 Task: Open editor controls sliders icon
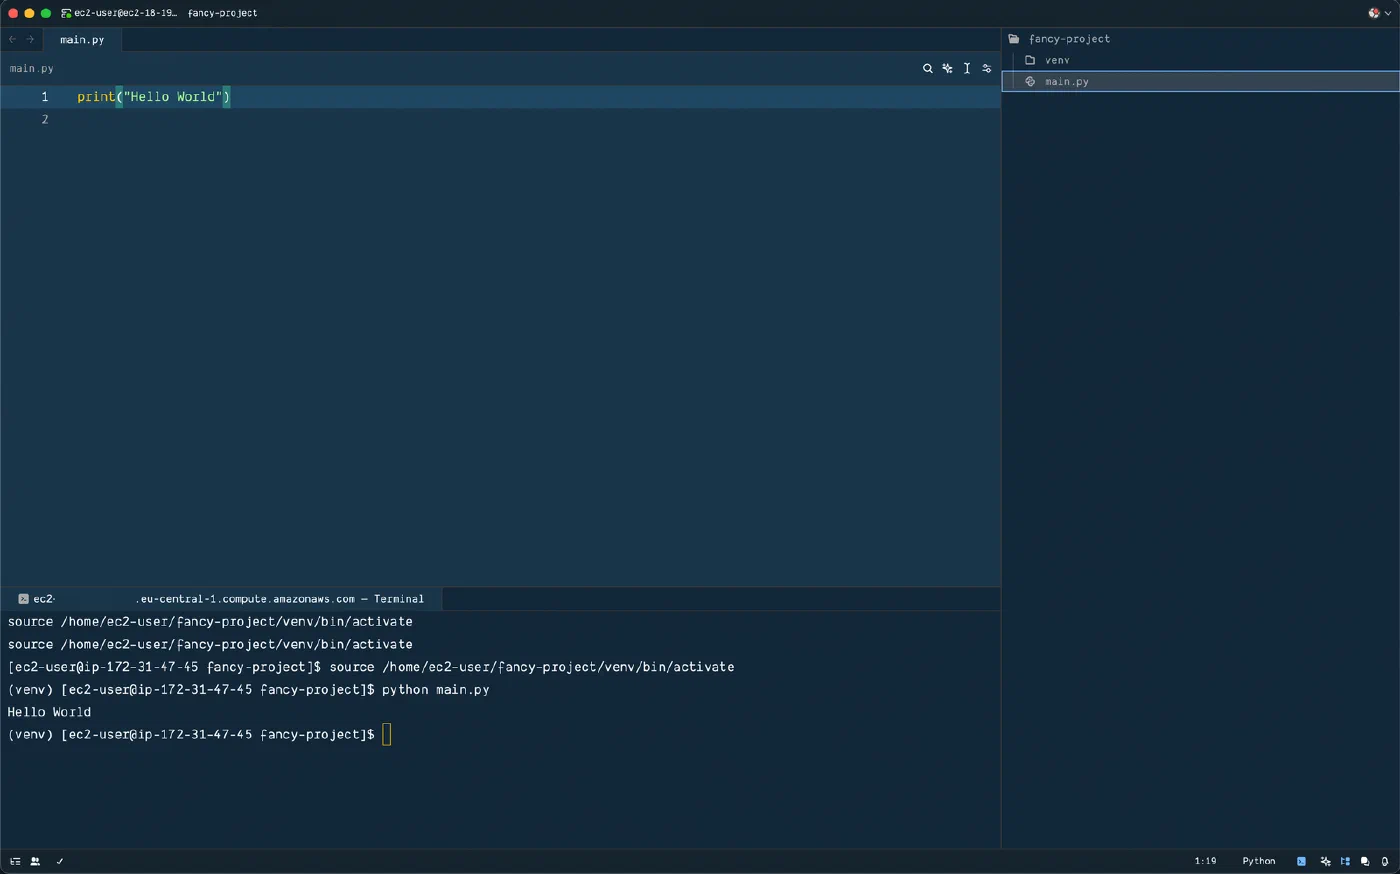click(987, 69)
